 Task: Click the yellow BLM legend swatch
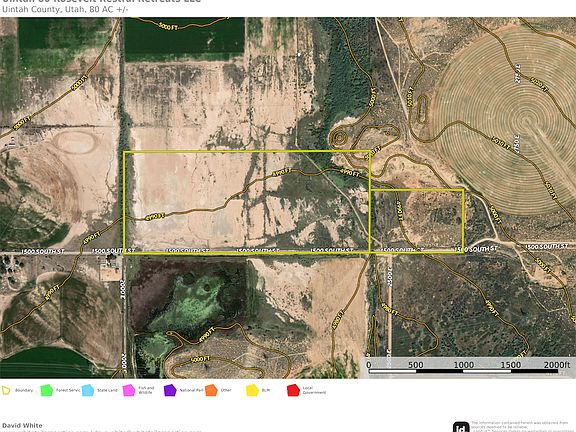point(252,390)
